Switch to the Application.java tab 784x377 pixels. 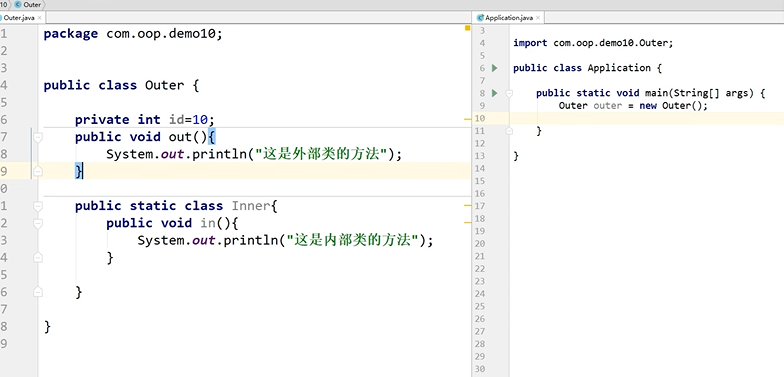point(508,18)
